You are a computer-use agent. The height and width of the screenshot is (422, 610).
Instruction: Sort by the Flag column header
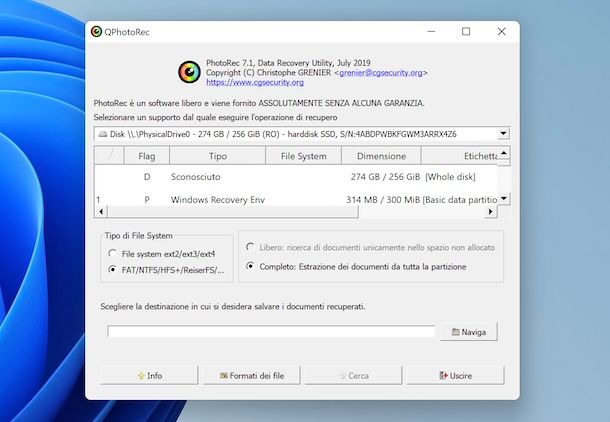pos(147,156)
